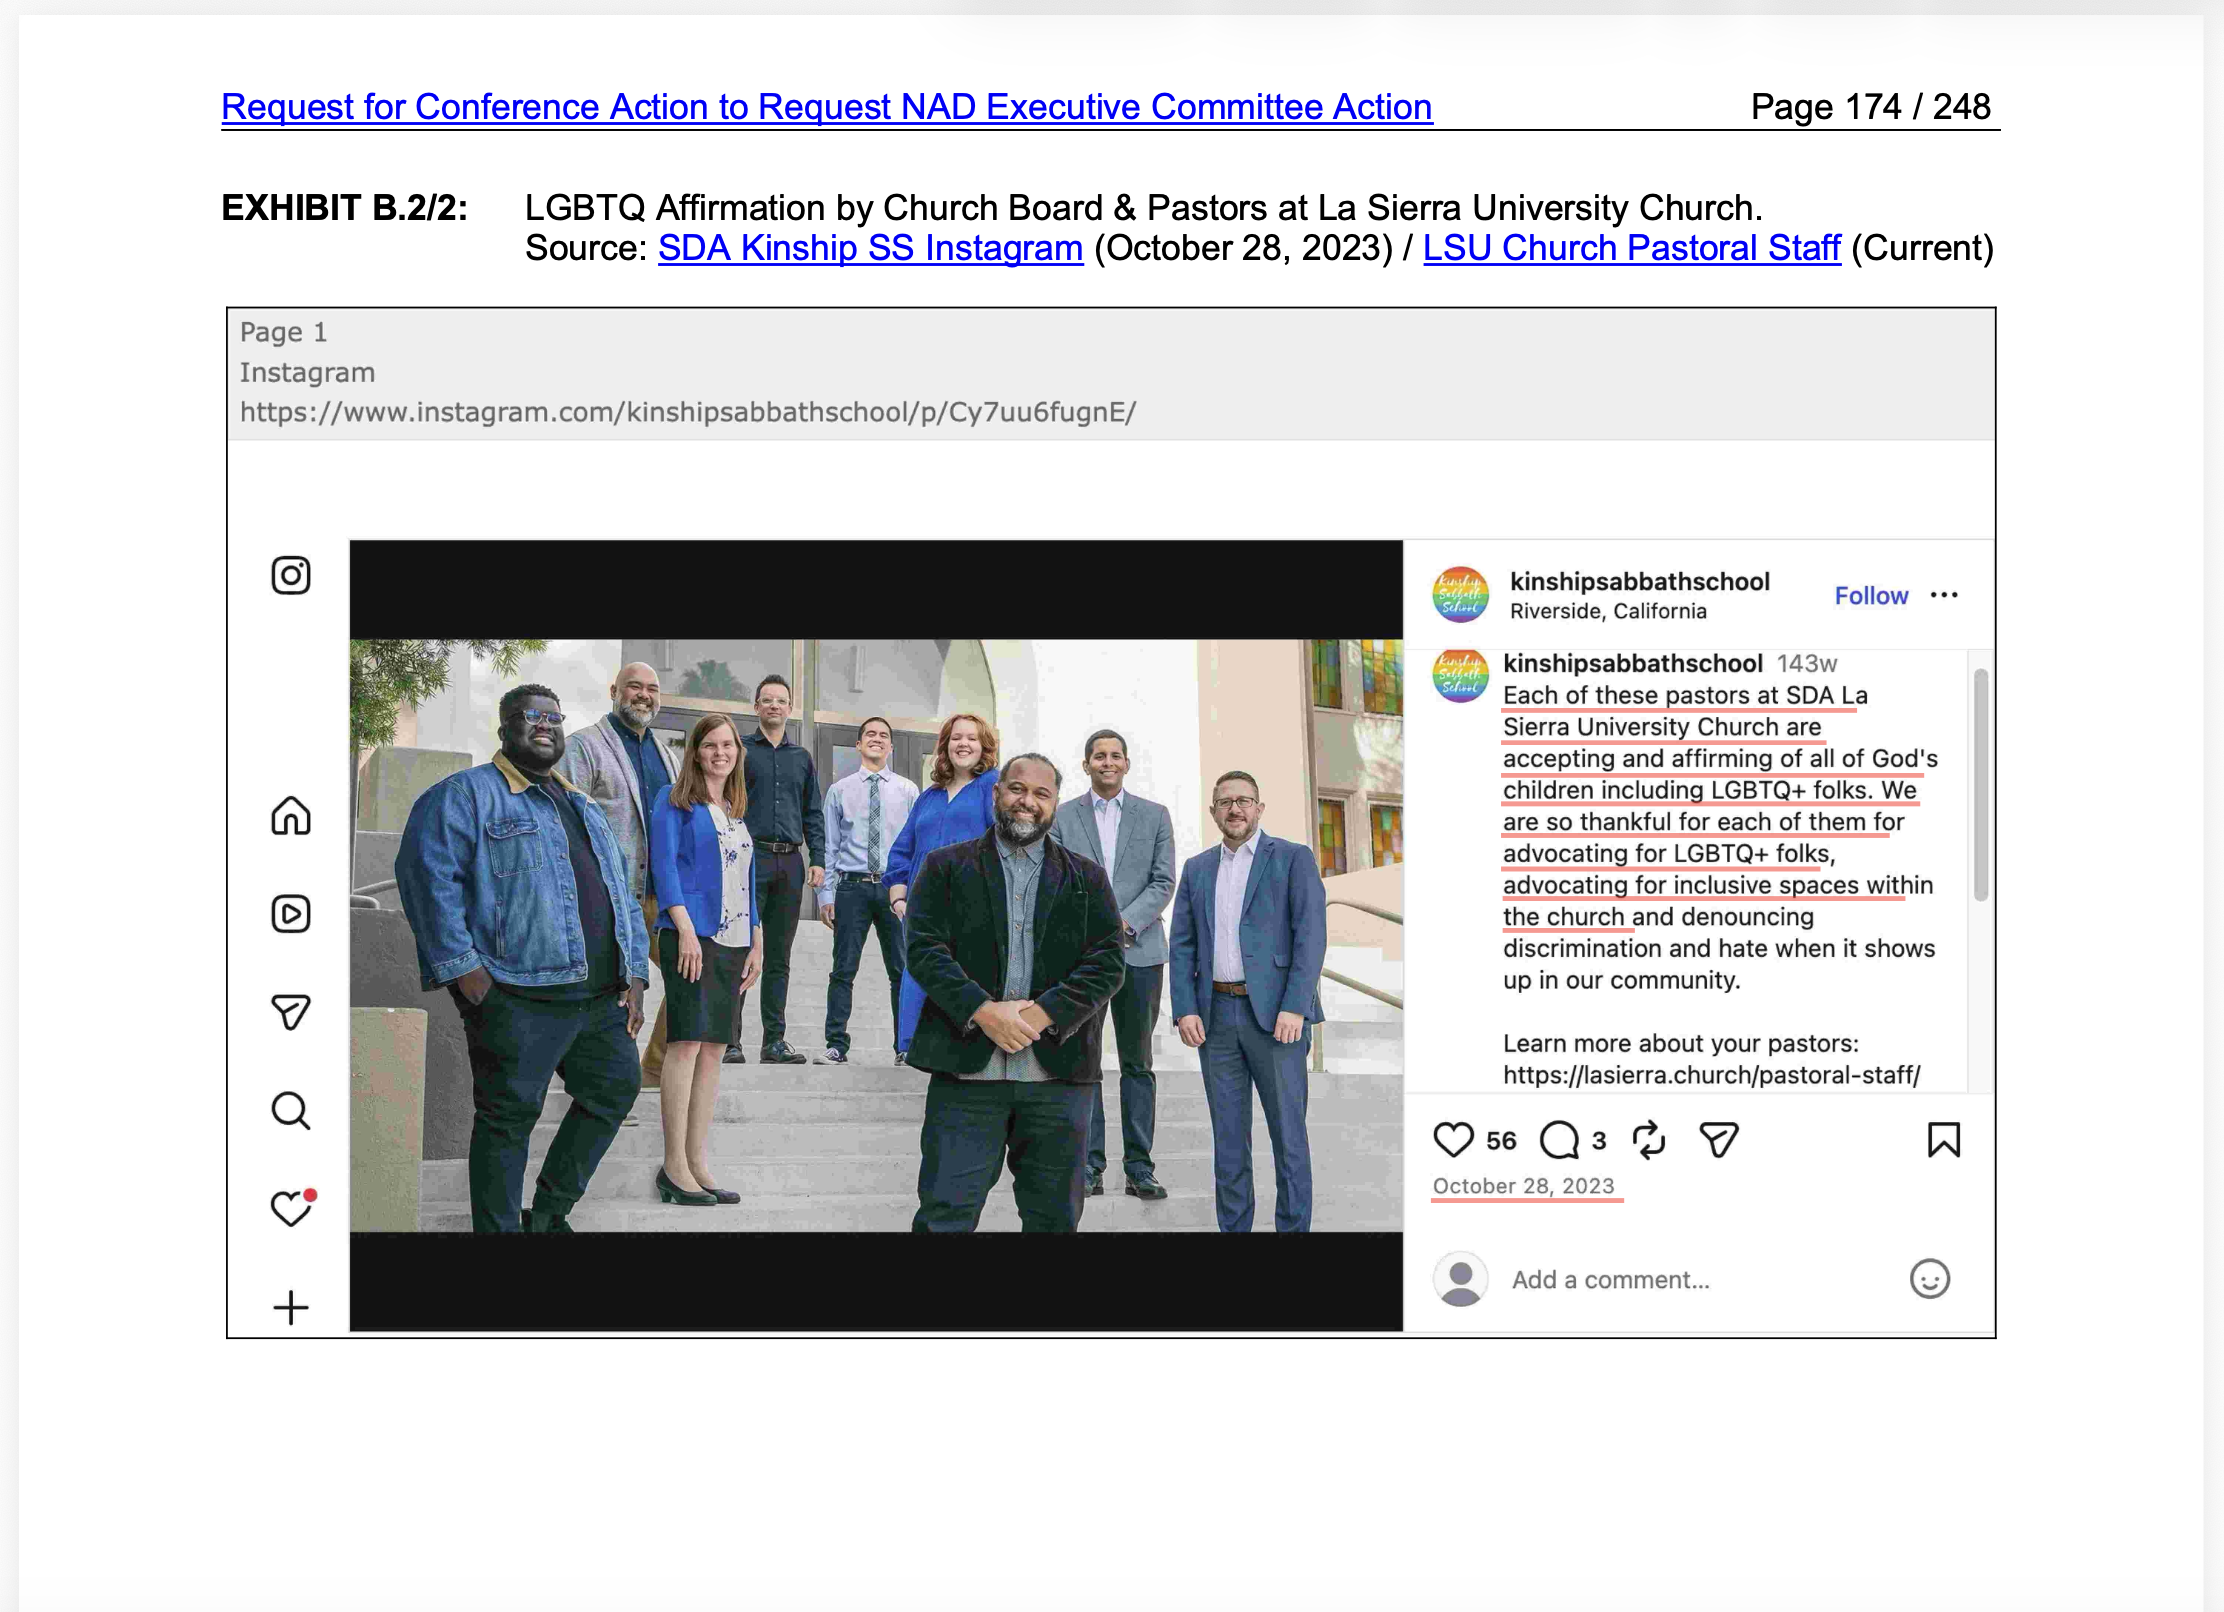Viewport: 2224px width, 1612px height.
Task: Click the caption panel scrollbar
Action: point(1981,785)
